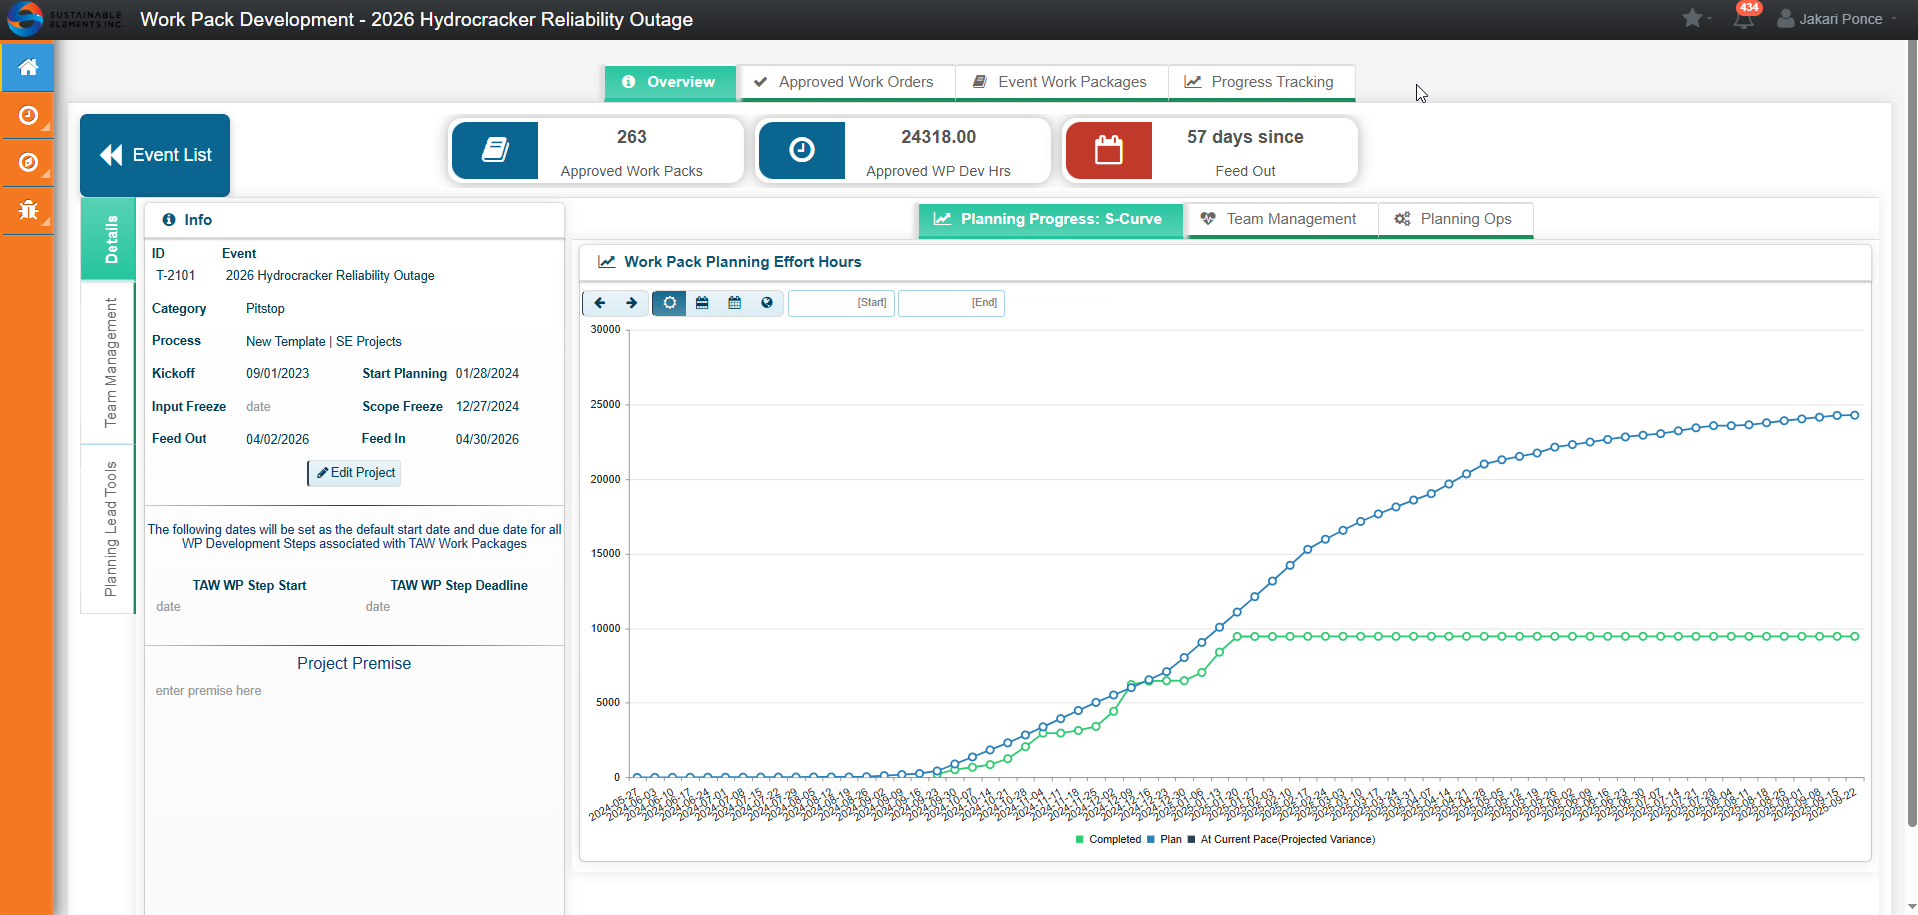
Task: Toggle Completed series in chart legend
Action: [1108, 840]
